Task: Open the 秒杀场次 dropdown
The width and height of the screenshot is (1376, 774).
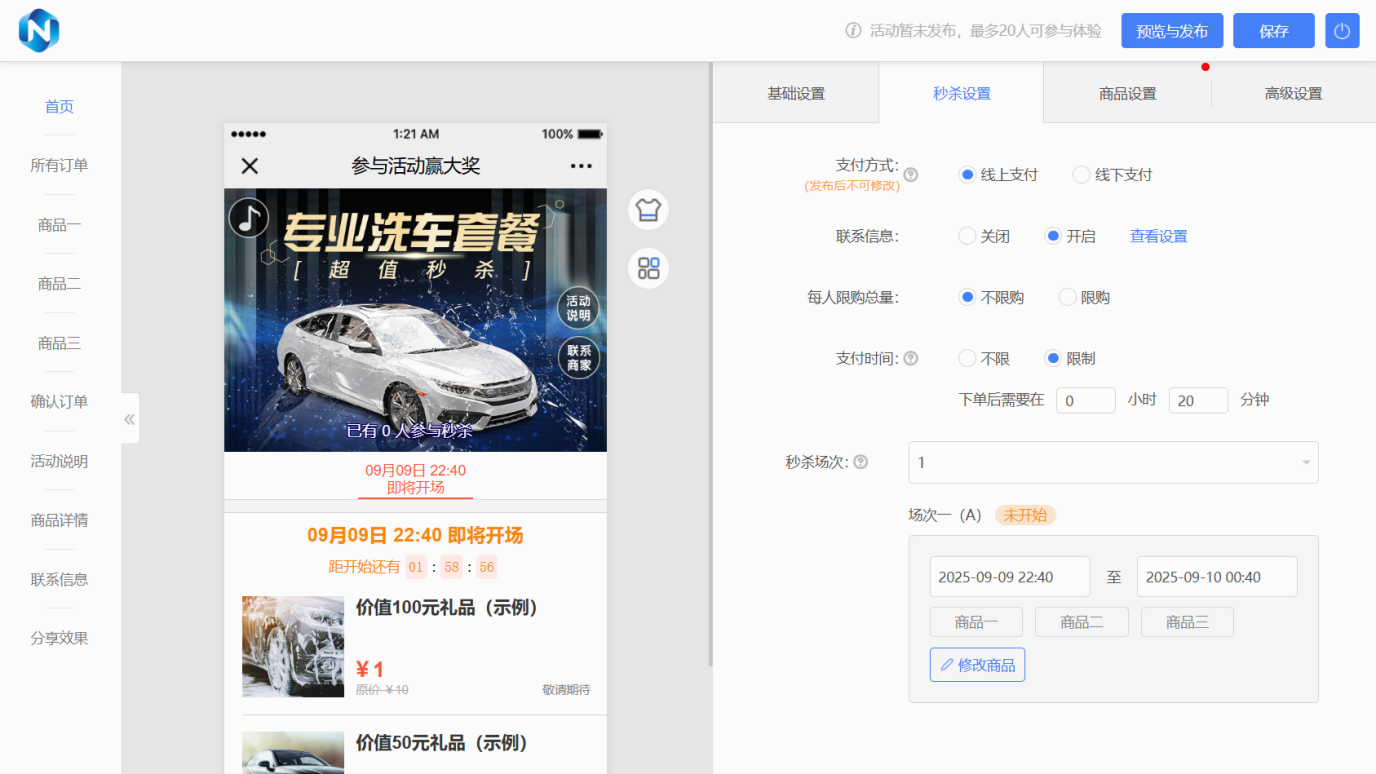Action: (x=1113, y=463)
